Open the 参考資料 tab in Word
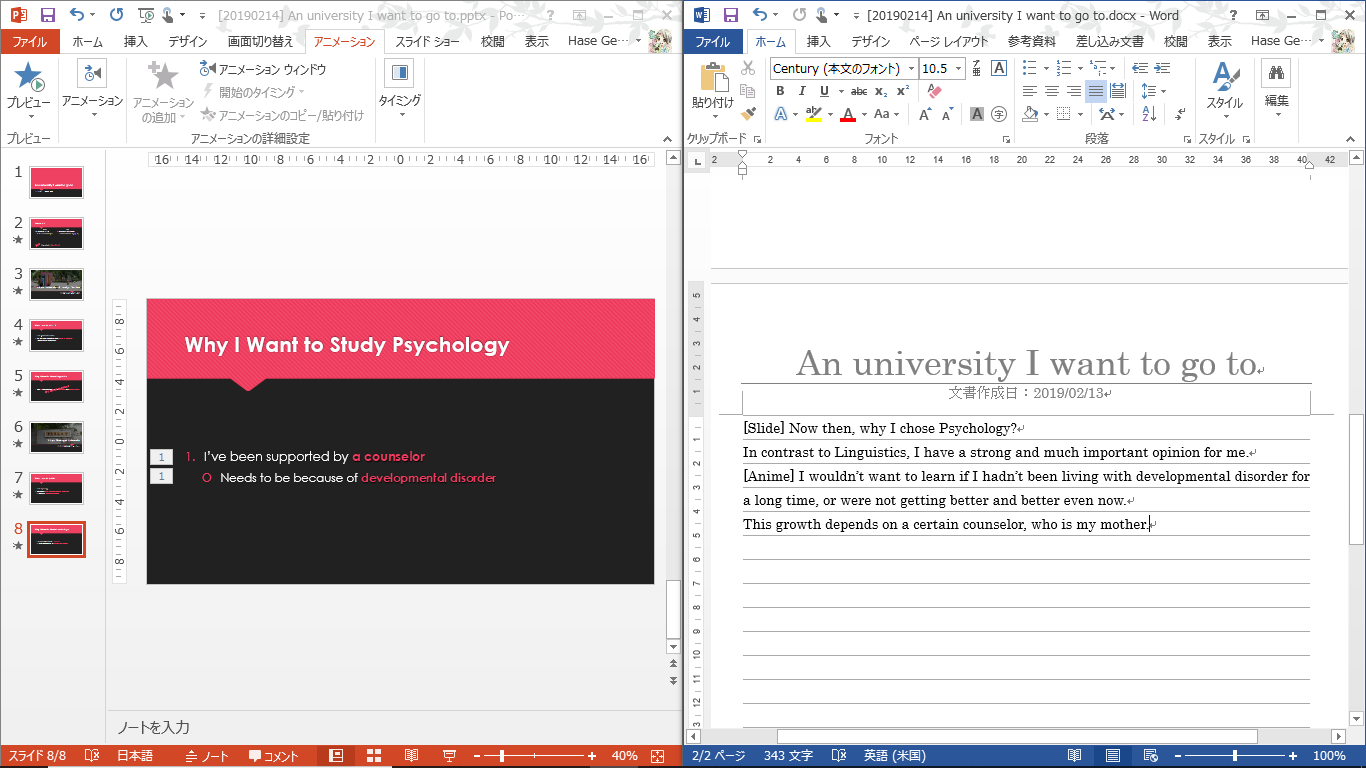 (1033, 41)
